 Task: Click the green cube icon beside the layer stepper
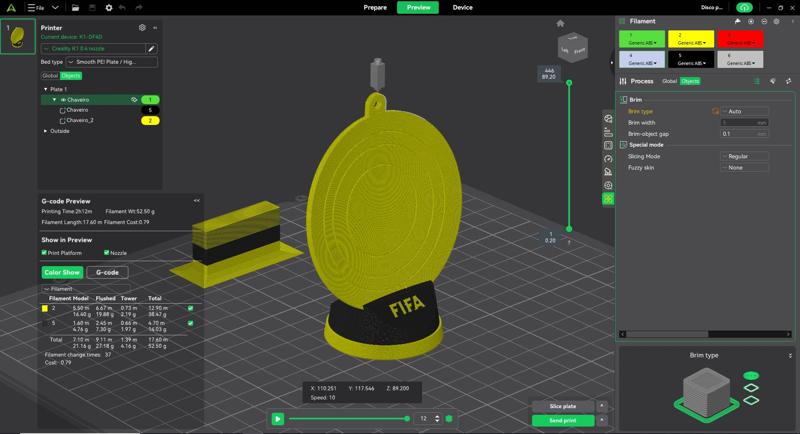tap(449, 419)
